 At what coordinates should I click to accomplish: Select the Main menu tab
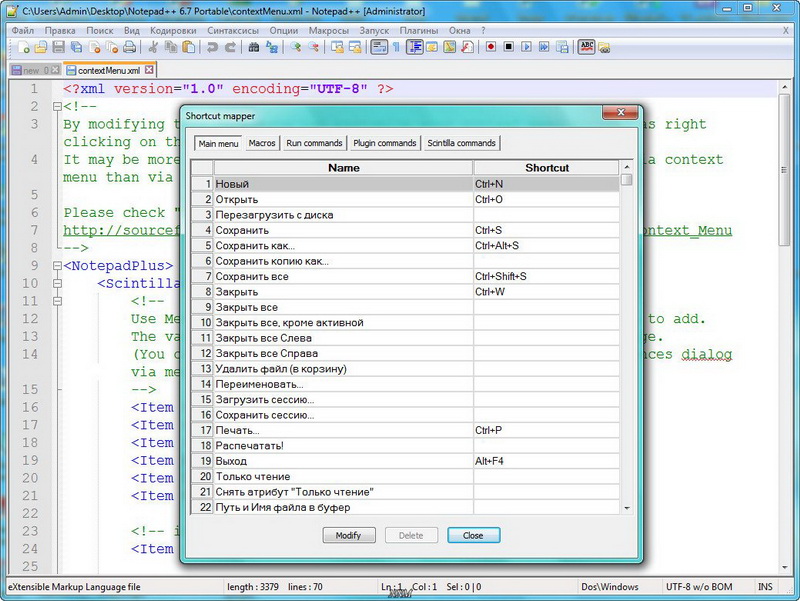point(218,143)
